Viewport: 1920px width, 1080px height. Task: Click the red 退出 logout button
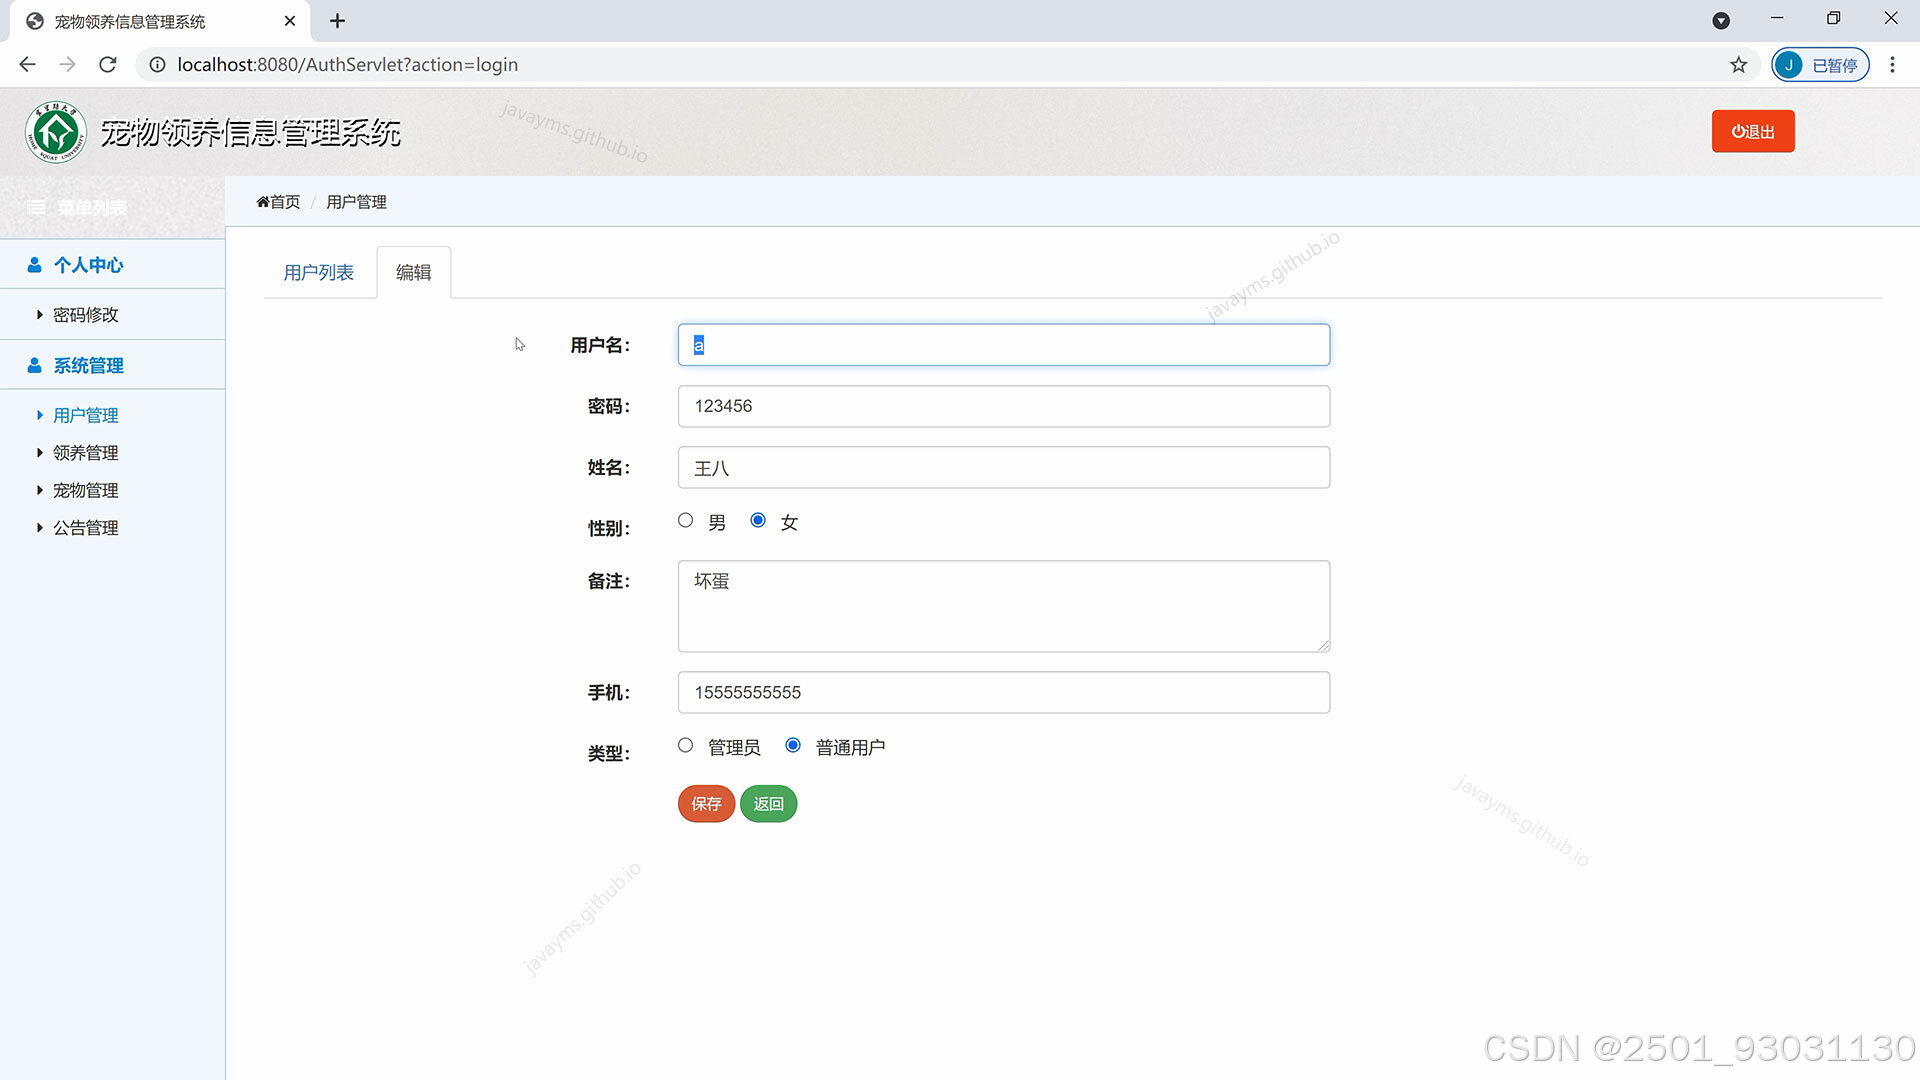(1753, 131)
